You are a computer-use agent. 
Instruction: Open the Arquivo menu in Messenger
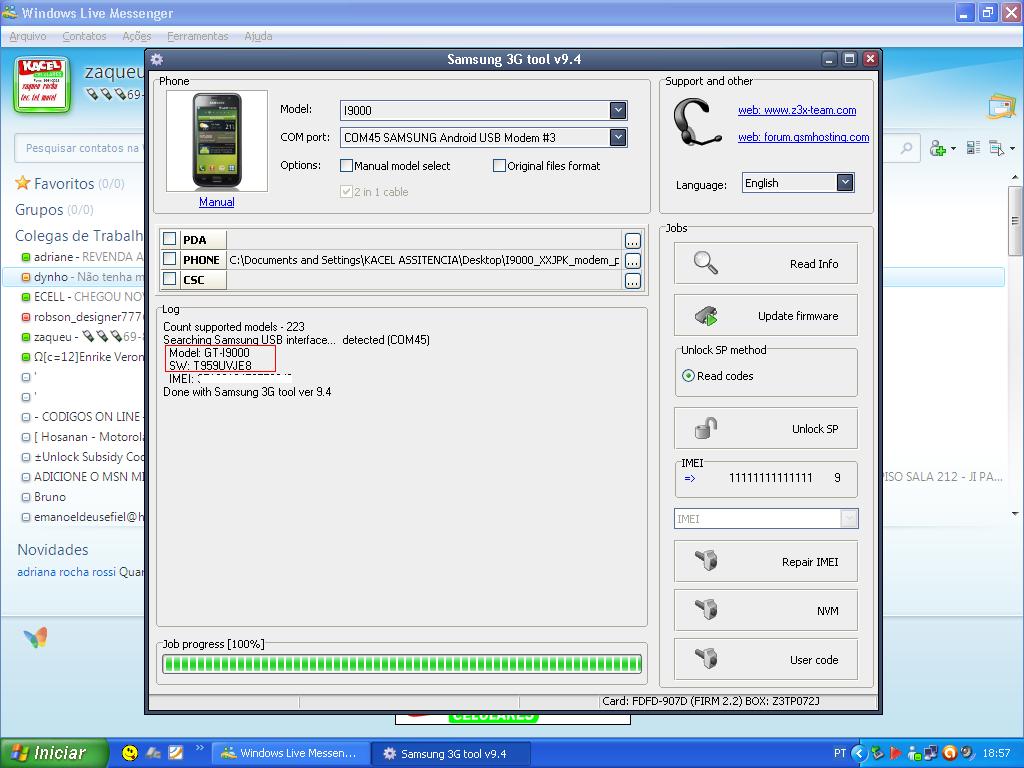[27, 37]
